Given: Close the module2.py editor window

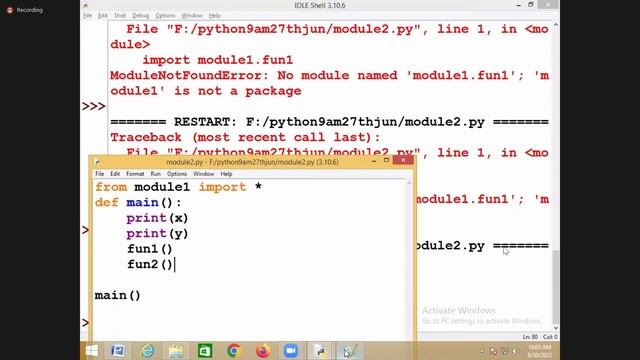Looking at the screenshot, I should click(403, 160).
